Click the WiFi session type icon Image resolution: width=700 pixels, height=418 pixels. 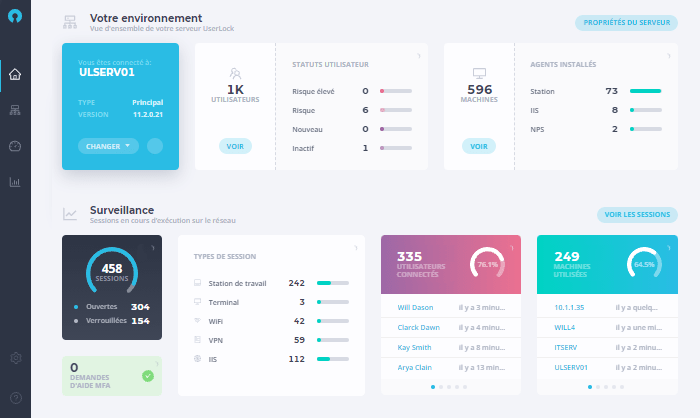click(197, 321)
